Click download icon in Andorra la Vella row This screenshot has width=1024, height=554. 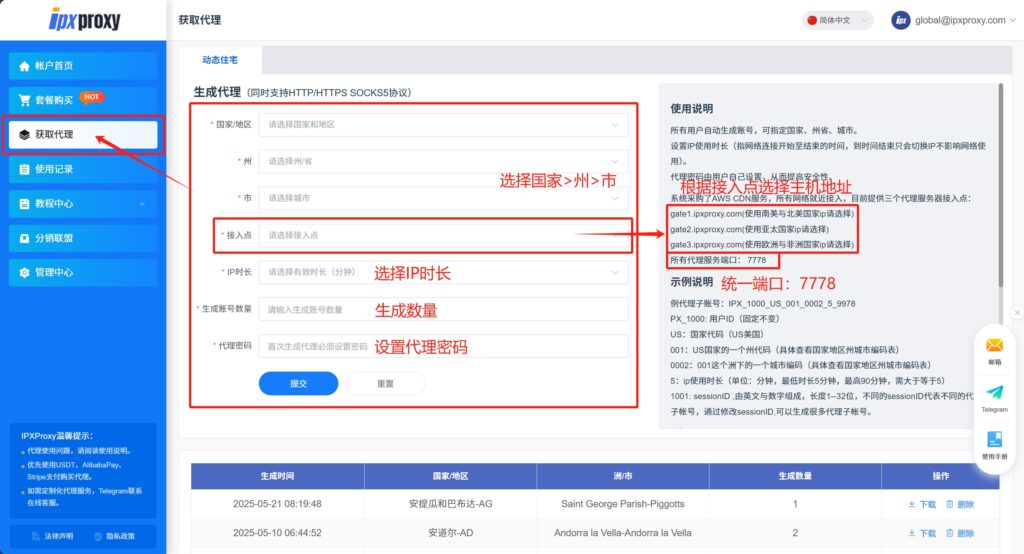911,533
